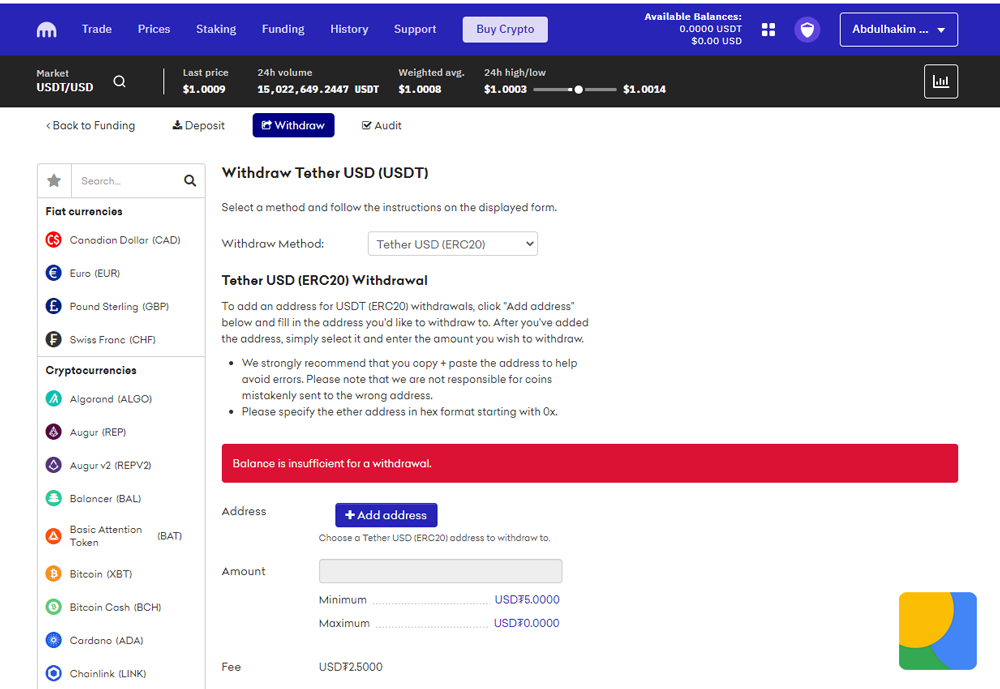Select Euro (EUR) in list
This screenshot has width=1000, height=689.
pos(95,273)
